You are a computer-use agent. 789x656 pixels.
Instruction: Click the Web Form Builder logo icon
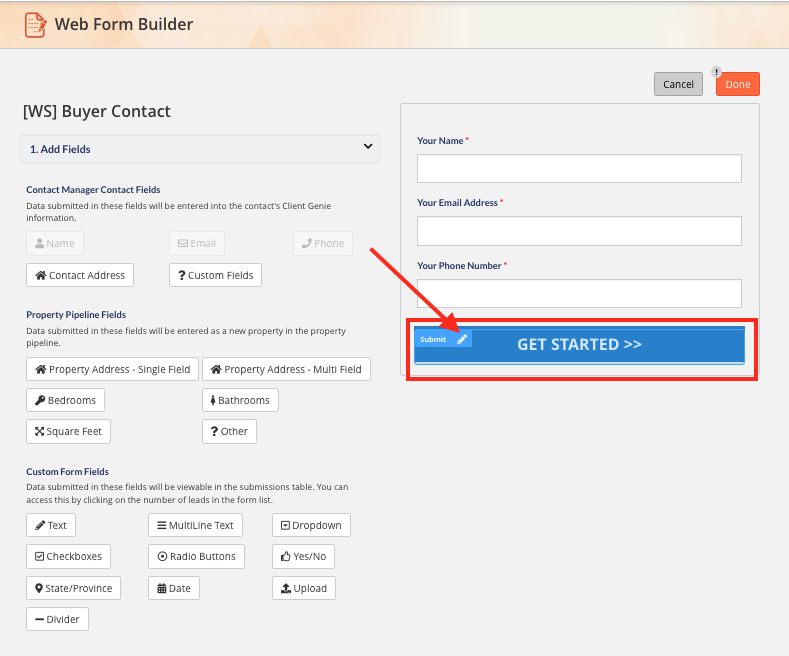(x=35, y=25)
